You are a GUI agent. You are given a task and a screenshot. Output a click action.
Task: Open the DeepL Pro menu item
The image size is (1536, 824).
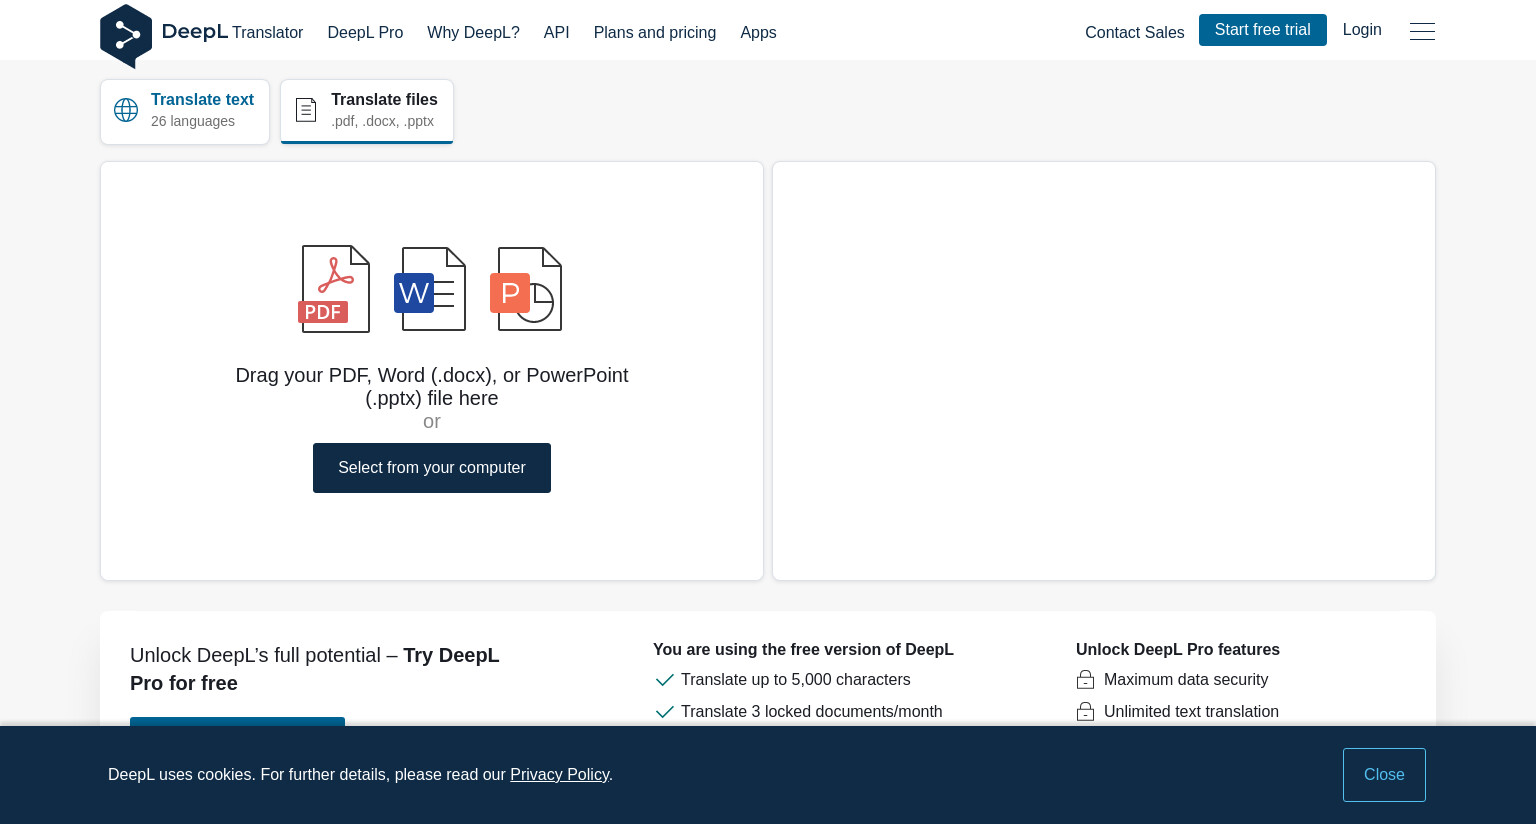365,32
